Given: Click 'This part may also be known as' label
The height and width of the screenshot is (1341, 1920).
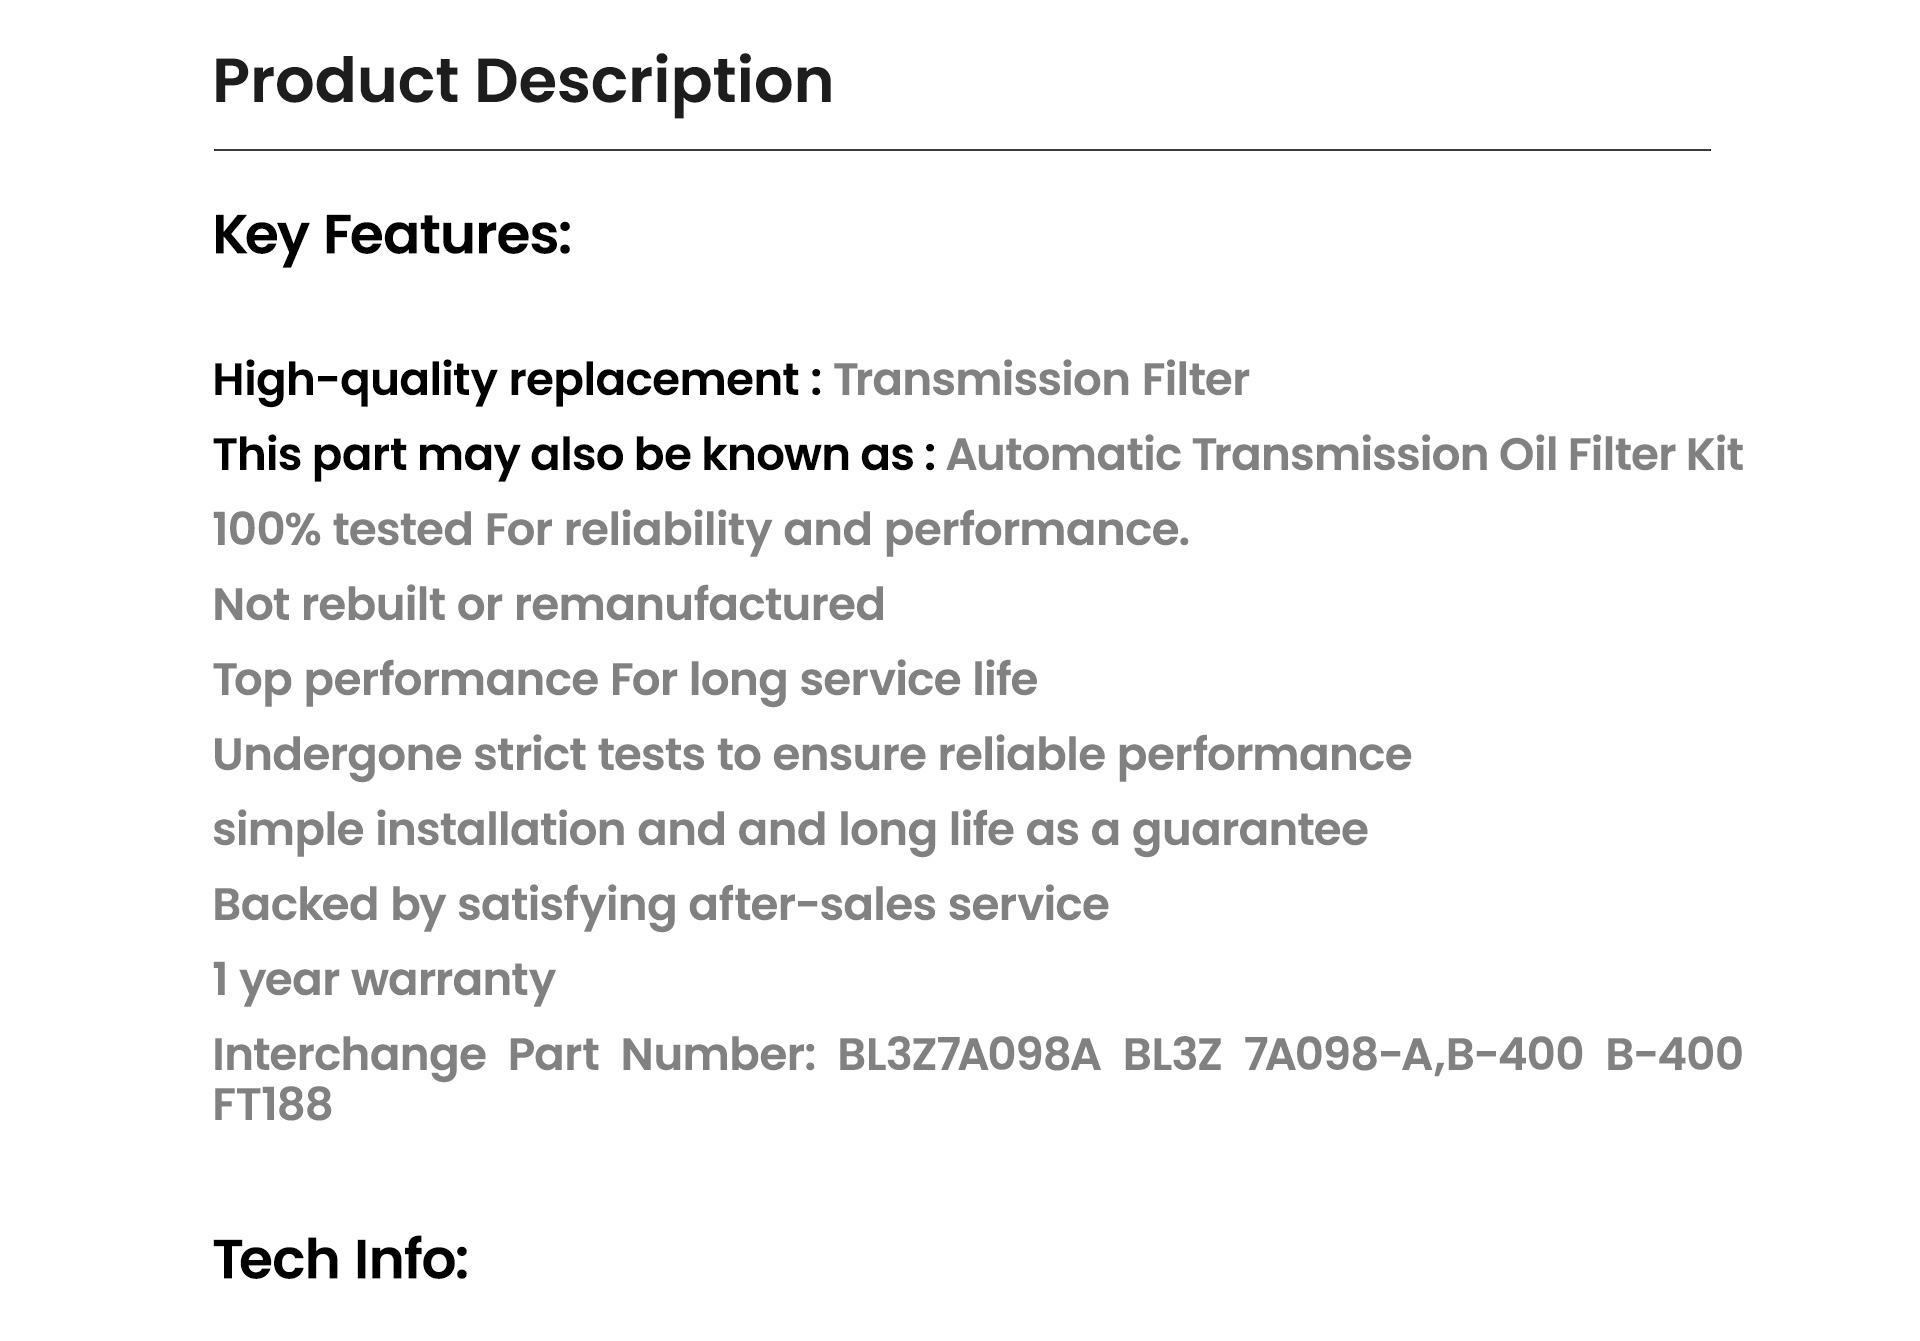Looking at the screenshot, I should coord(574,455).
